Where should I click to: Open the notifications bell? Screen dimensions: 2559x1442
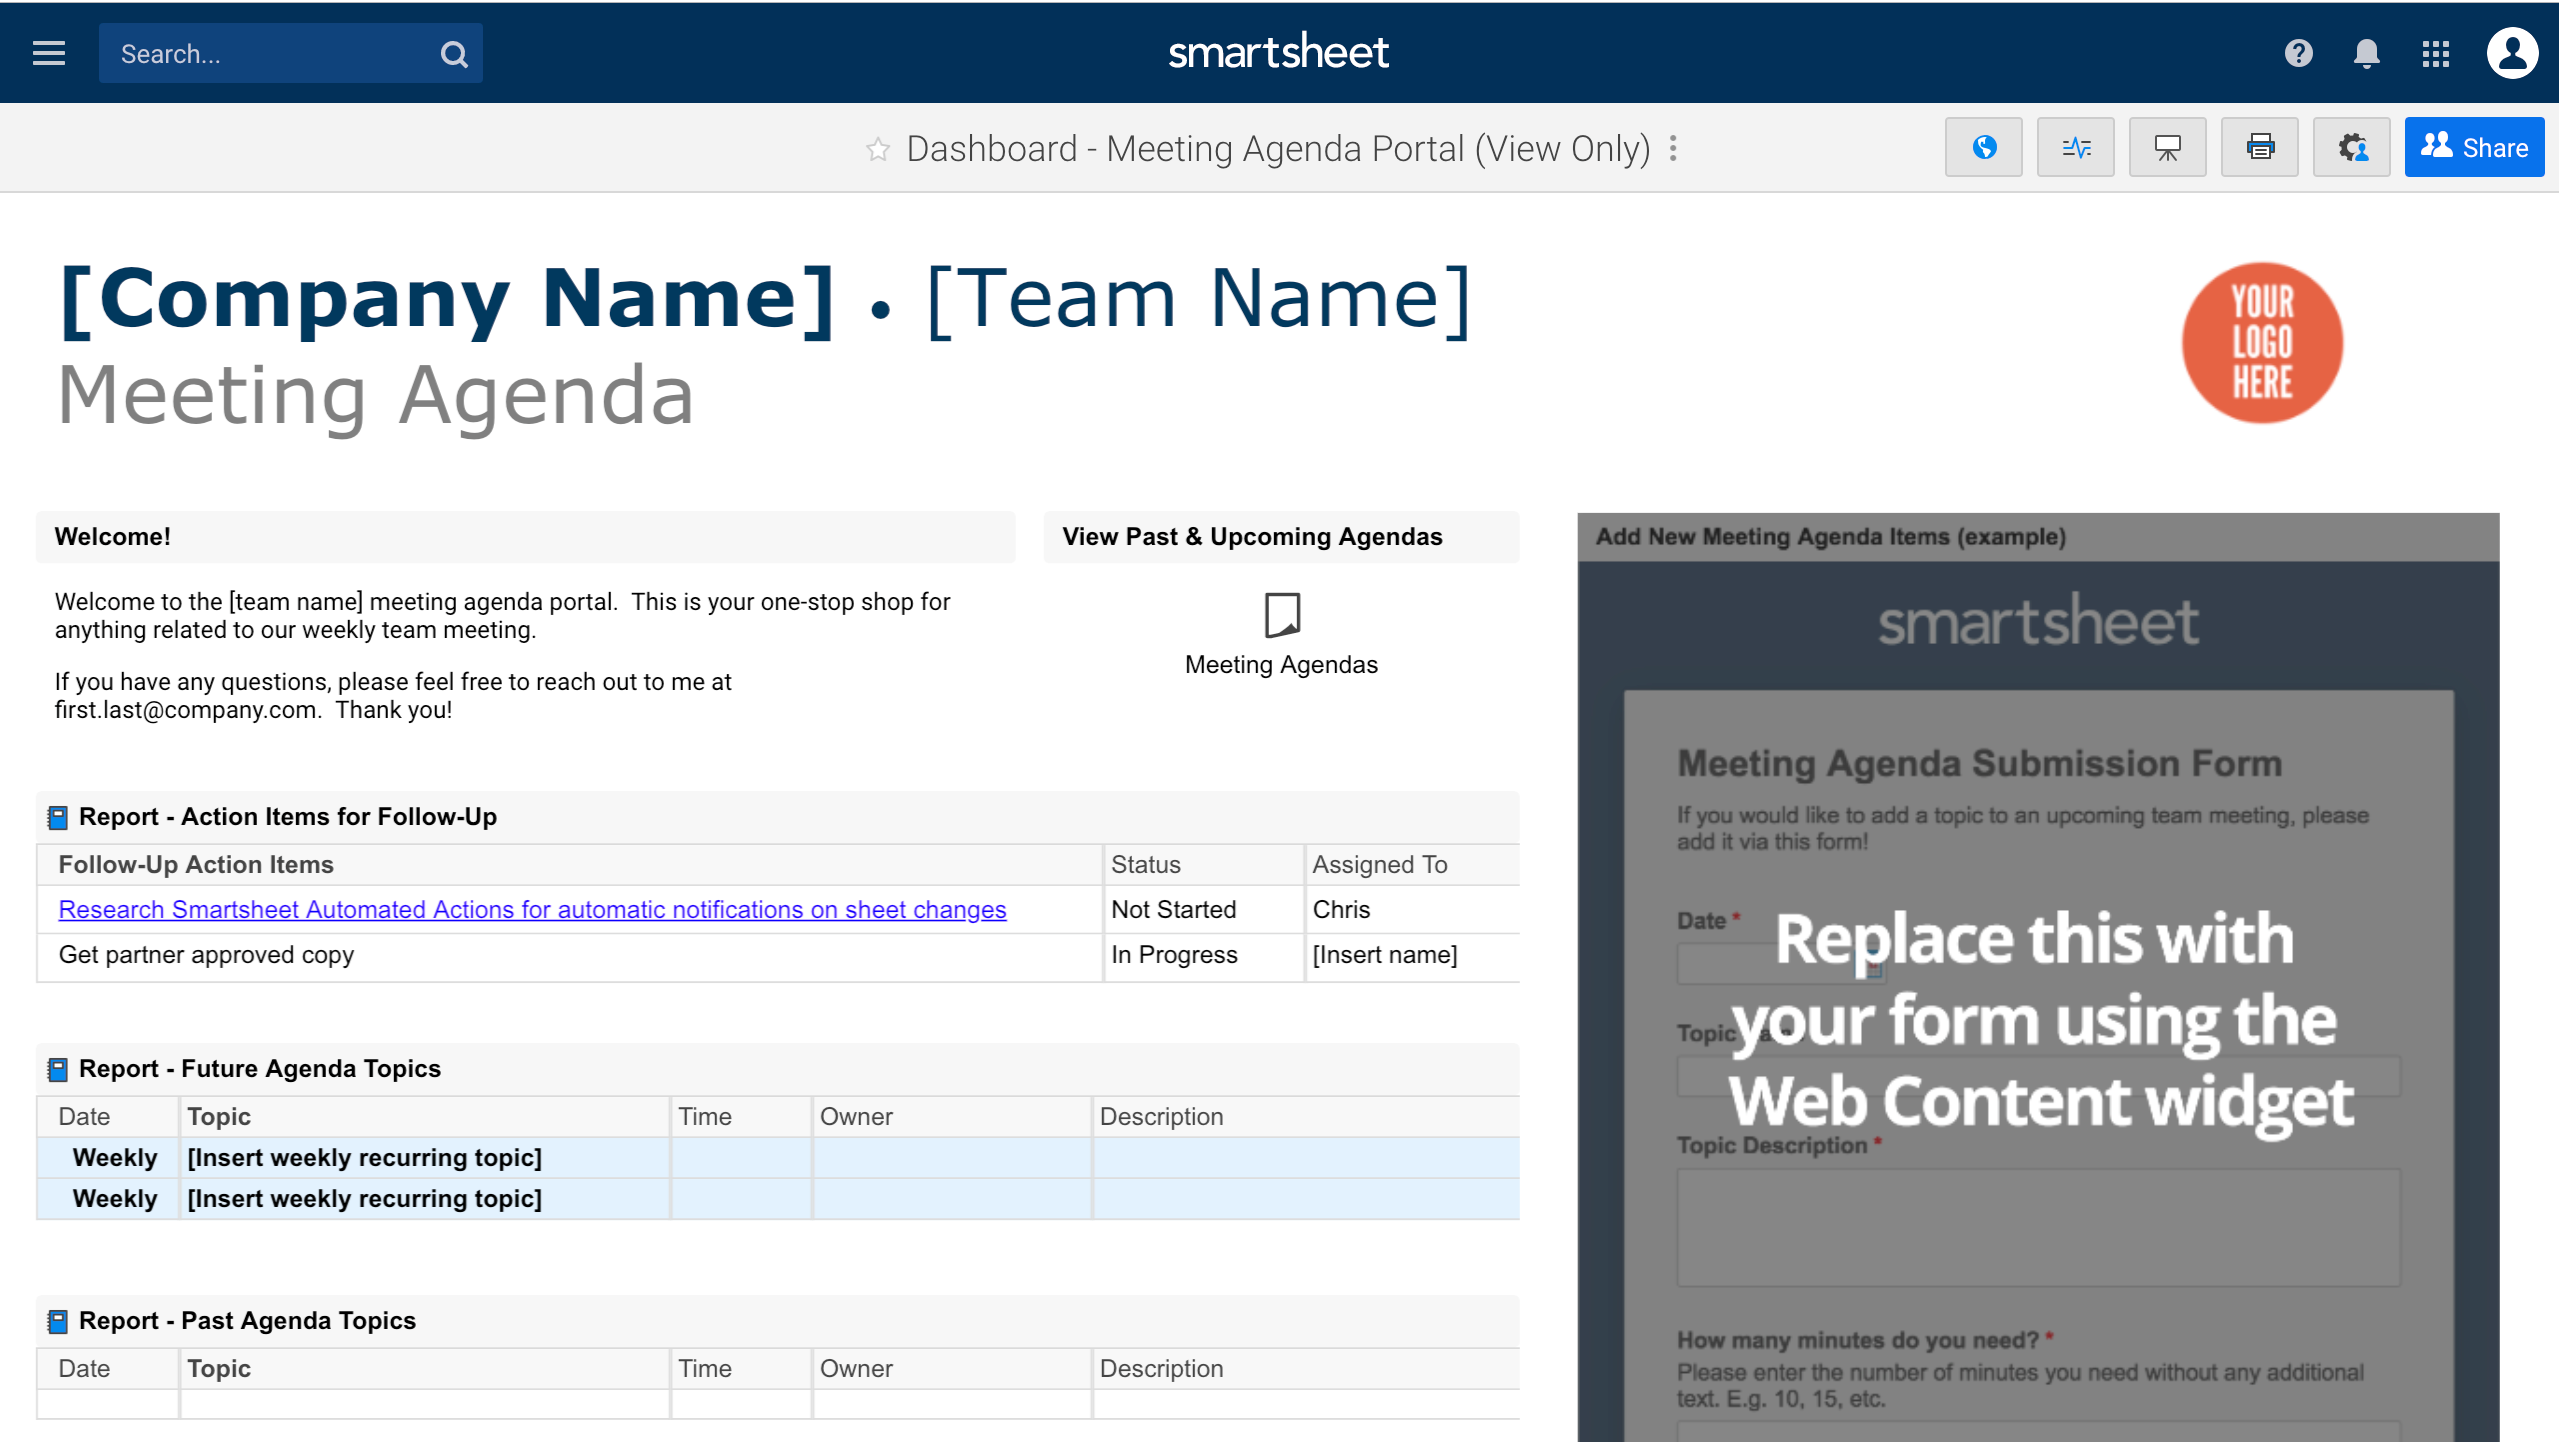(x=2366, y=53)
